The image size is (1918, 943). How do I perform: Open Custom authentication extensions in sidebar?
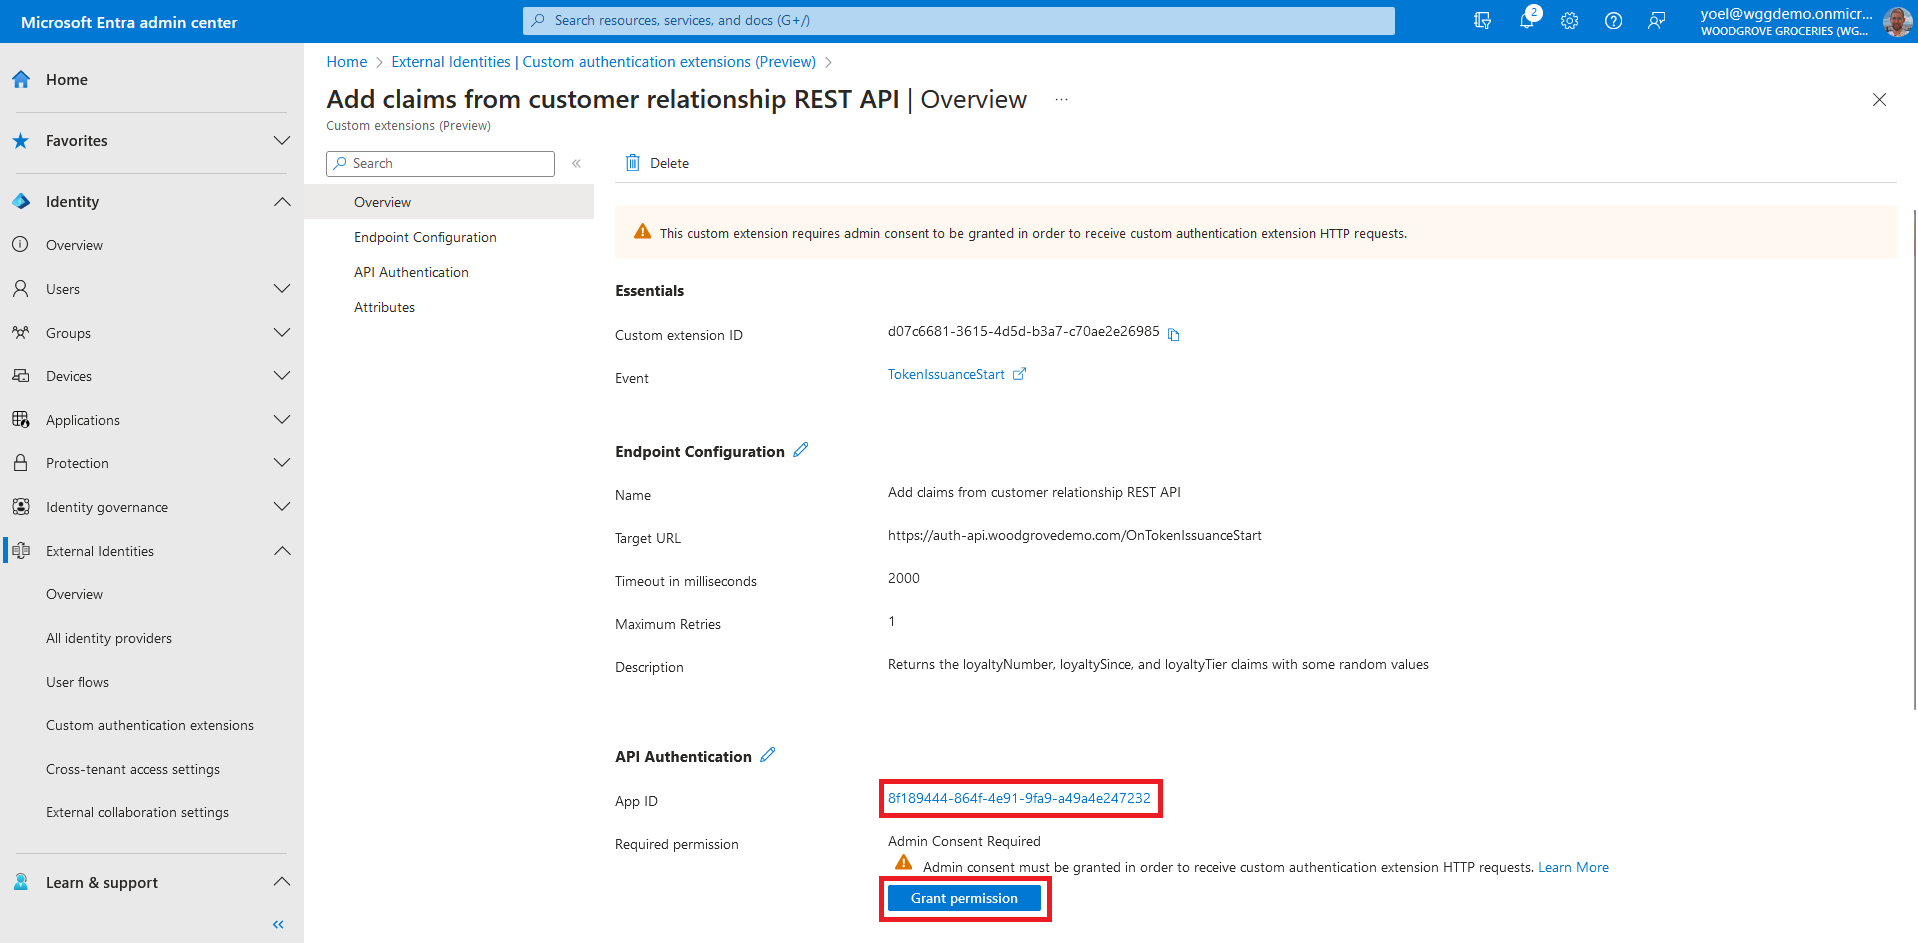(150, 725)
